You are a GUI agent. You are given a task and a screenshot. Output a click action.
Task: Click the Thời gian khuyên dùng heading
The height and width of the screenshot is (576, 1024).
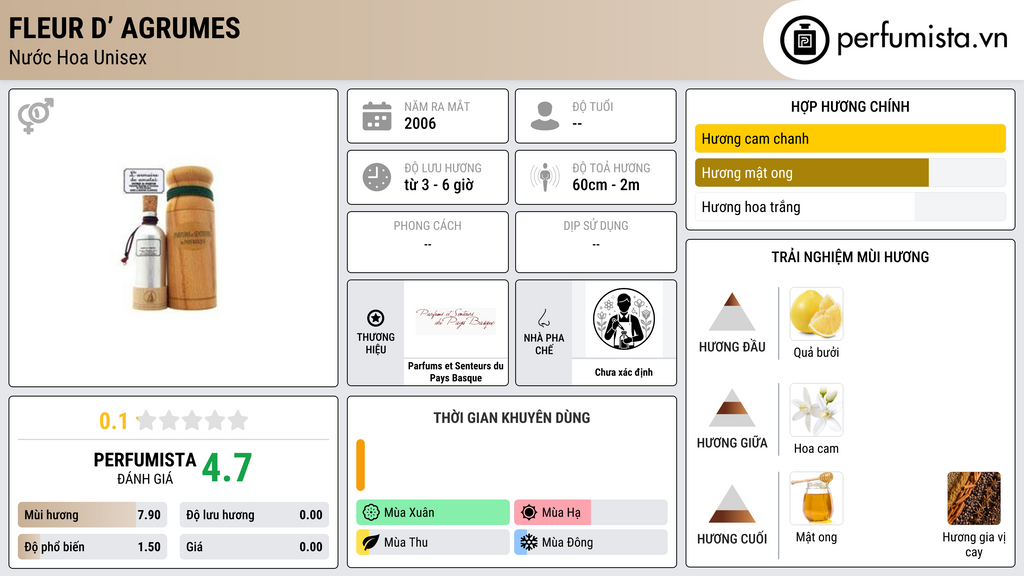click(x=512, y=418)
